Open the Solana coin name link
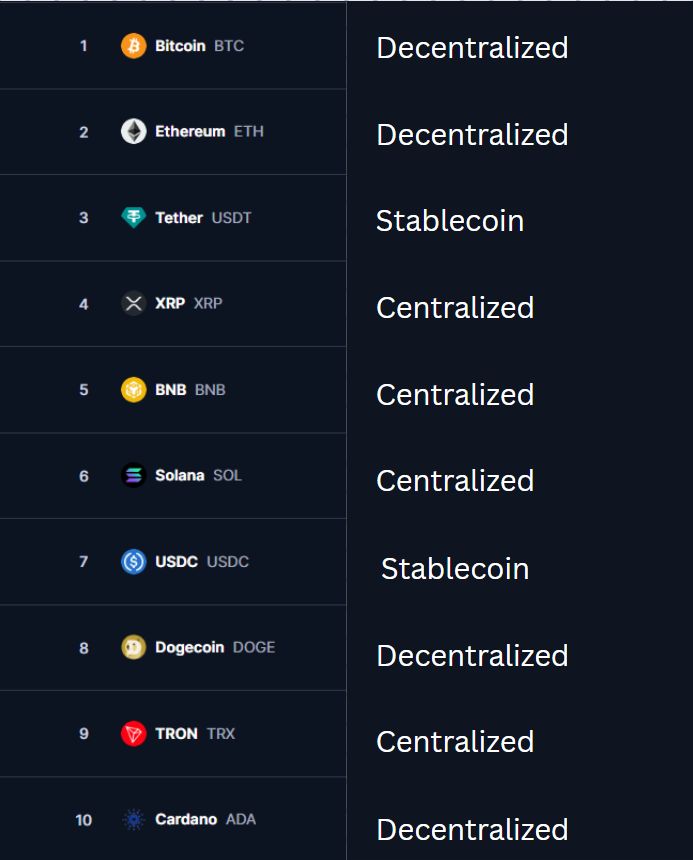This screenshot has width=693, height=860. click(x=180, y=476)
